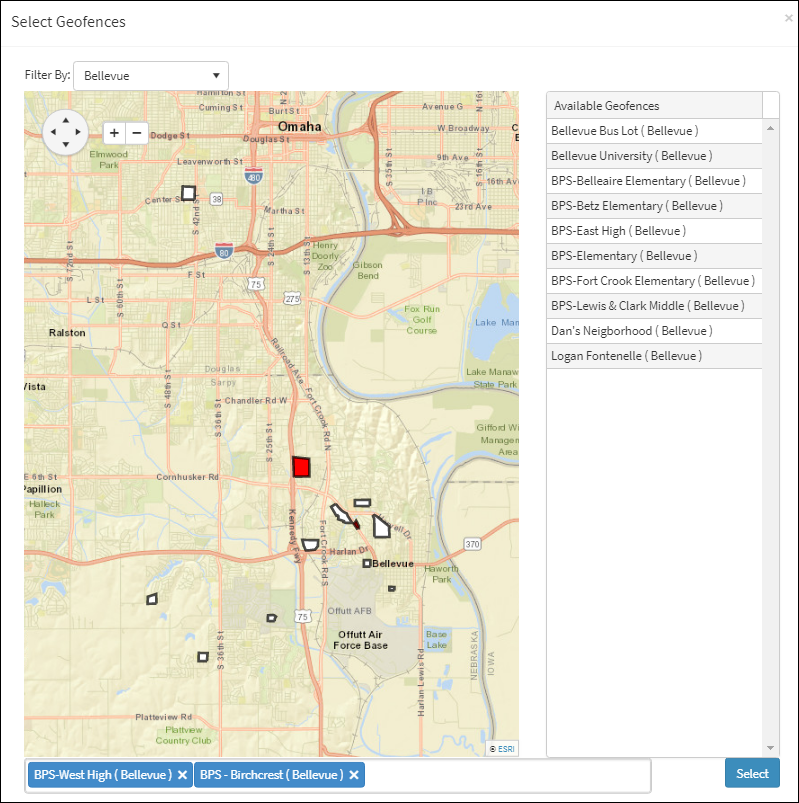The width and height of the screenshot is (799, 803).
Task: Zoom in on the map with the plus button
Action: [x=114, y=133]
